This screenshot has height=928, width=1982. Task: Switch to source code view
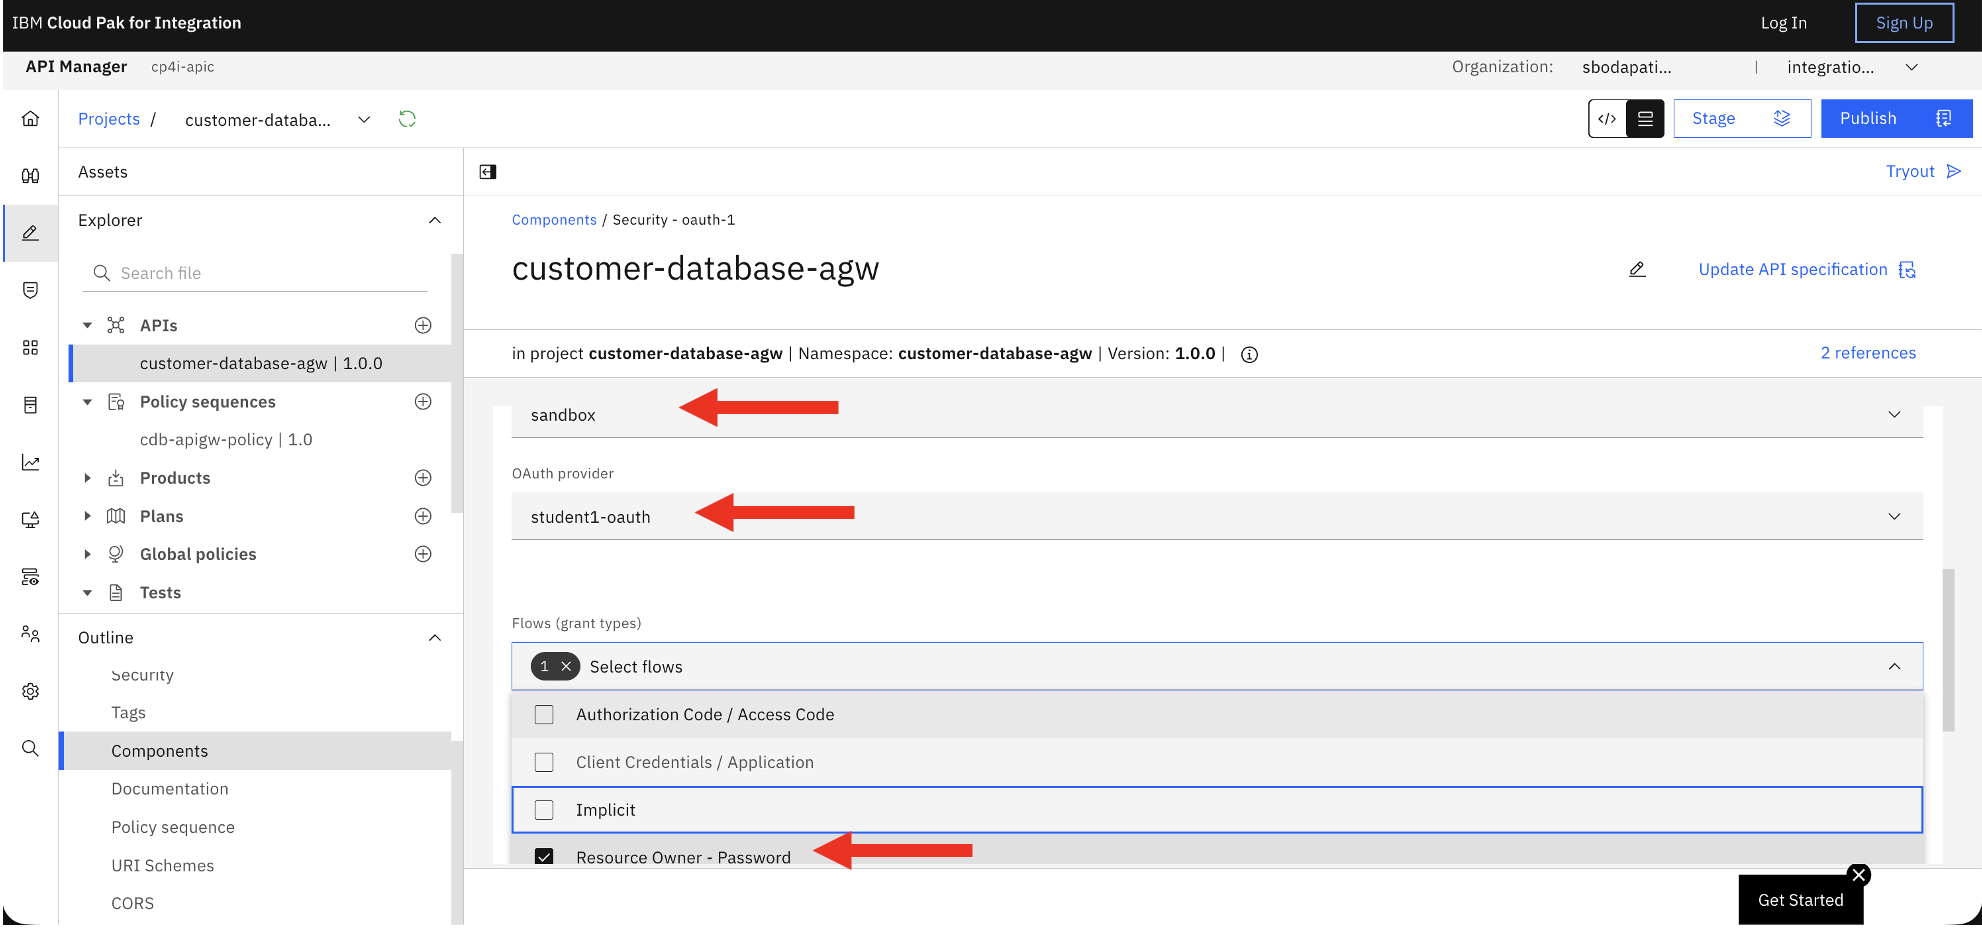[1607, 119]
